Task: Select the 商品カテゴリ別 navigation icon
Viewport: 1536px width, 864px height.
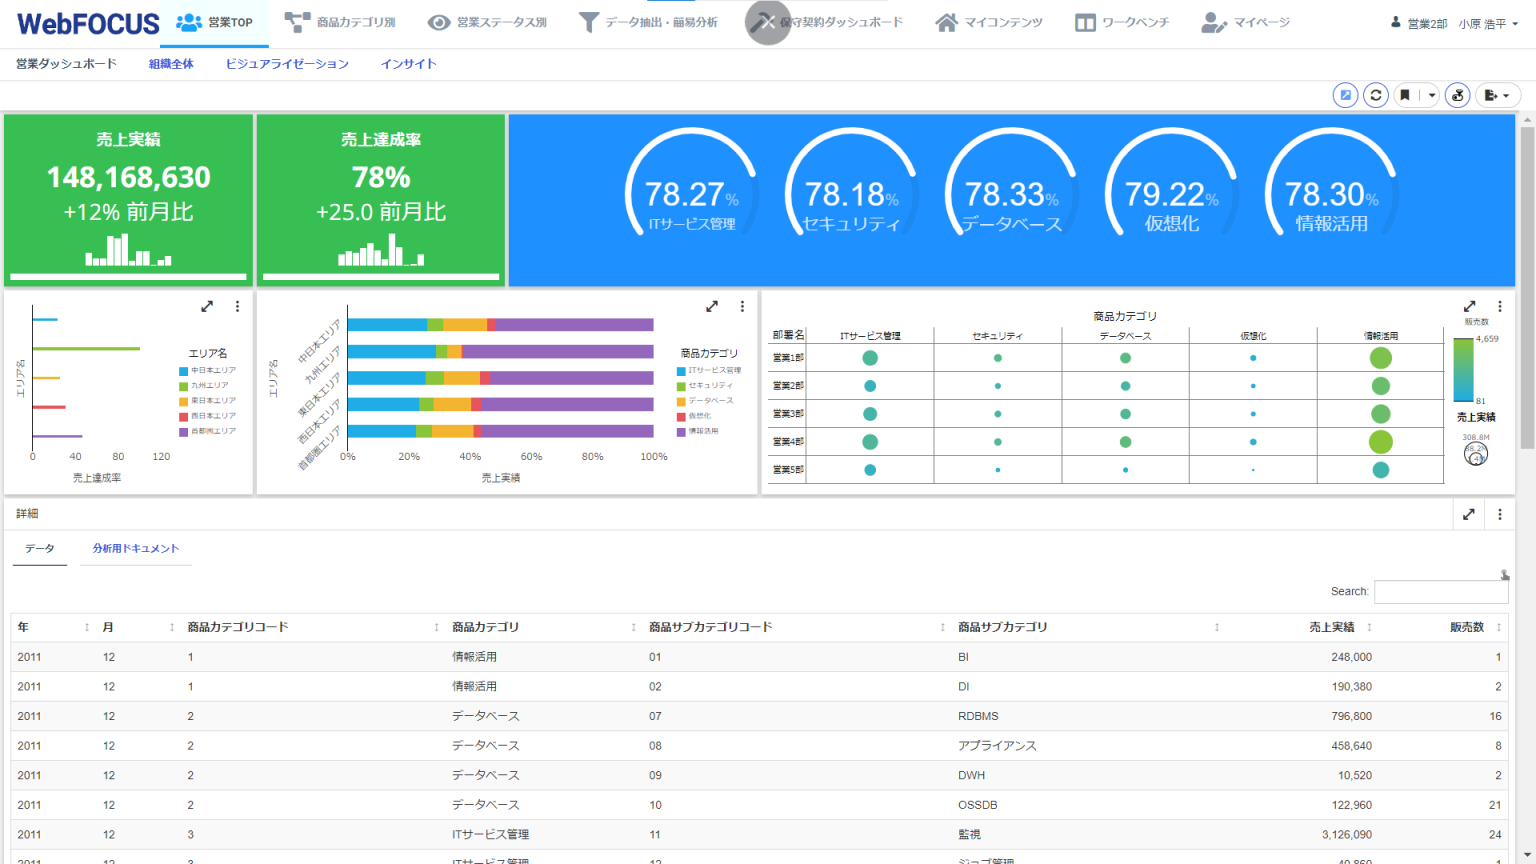Action: coord(297,20)
